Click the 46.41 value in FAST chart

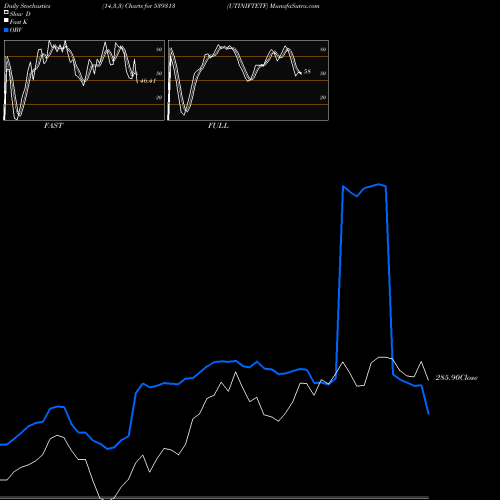148,81
